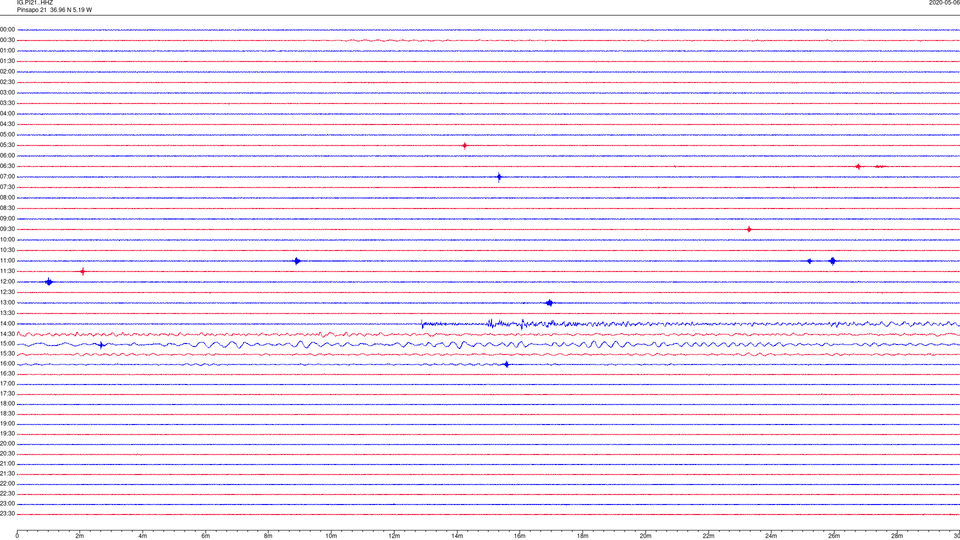
Task: Select the 18m axis tick label
Action: pyautogui.click(x=583, y=536)
